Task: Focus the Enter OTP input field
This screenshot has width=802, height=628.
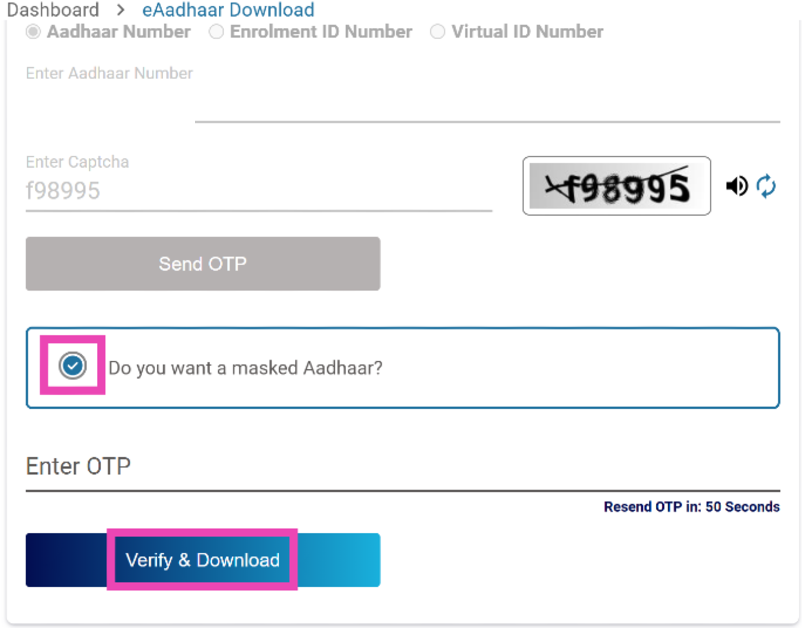Action: (x=400, y=467)
